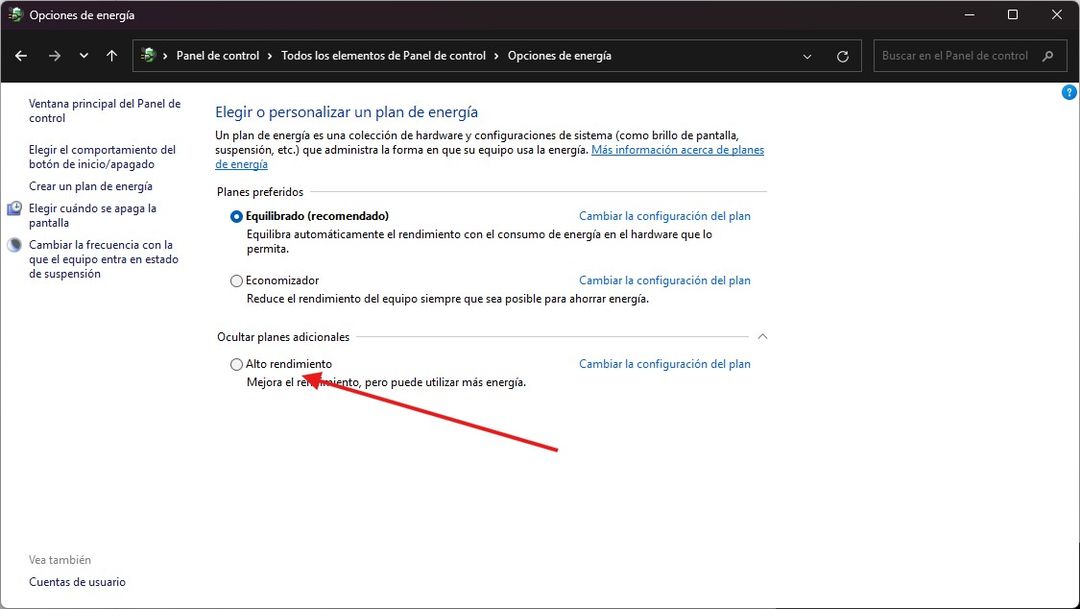Image resolution: width=1080 pixels, height=609 pixels.
Task: Click the Back navigation arrow
Action: (20, 55)
